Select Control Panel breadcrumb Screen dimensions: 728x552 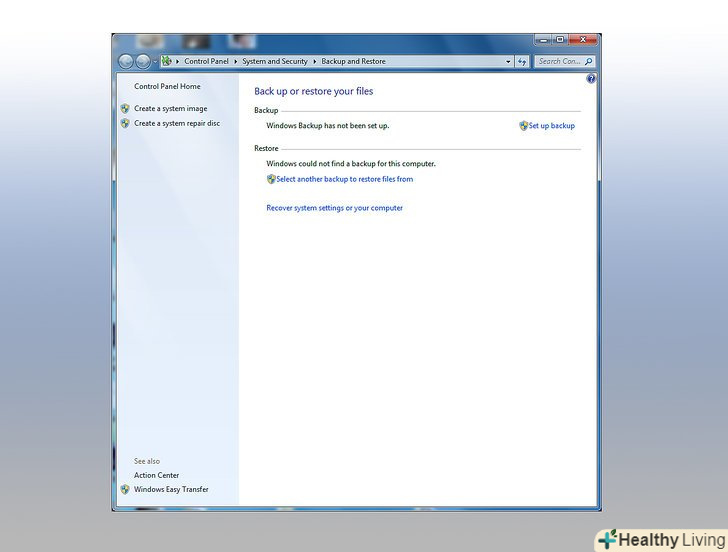(206, 61)
